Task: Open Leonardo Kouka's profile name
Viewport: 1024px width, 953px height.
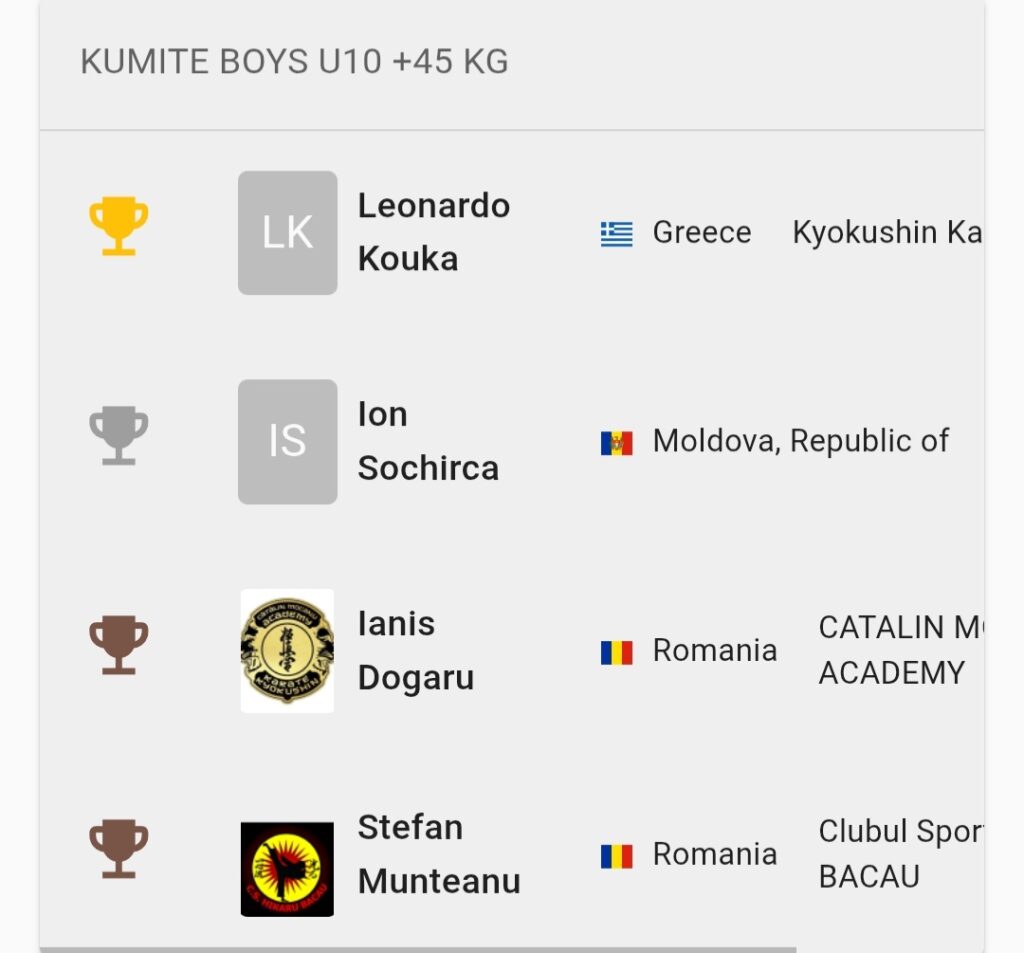Action: pyautogui.click(x=434, y=233)
